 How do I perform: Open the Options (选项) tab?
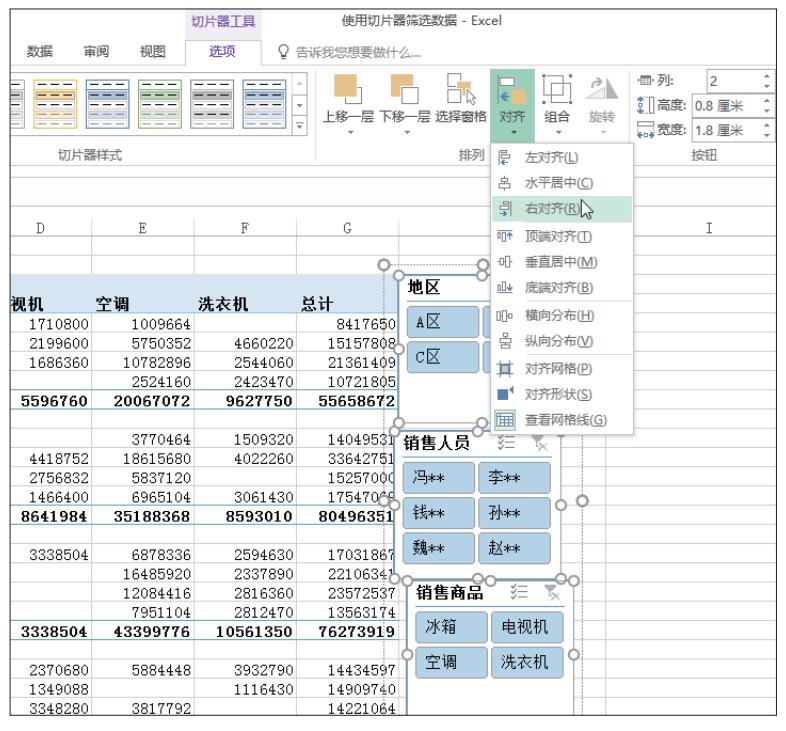click(222, 51)
